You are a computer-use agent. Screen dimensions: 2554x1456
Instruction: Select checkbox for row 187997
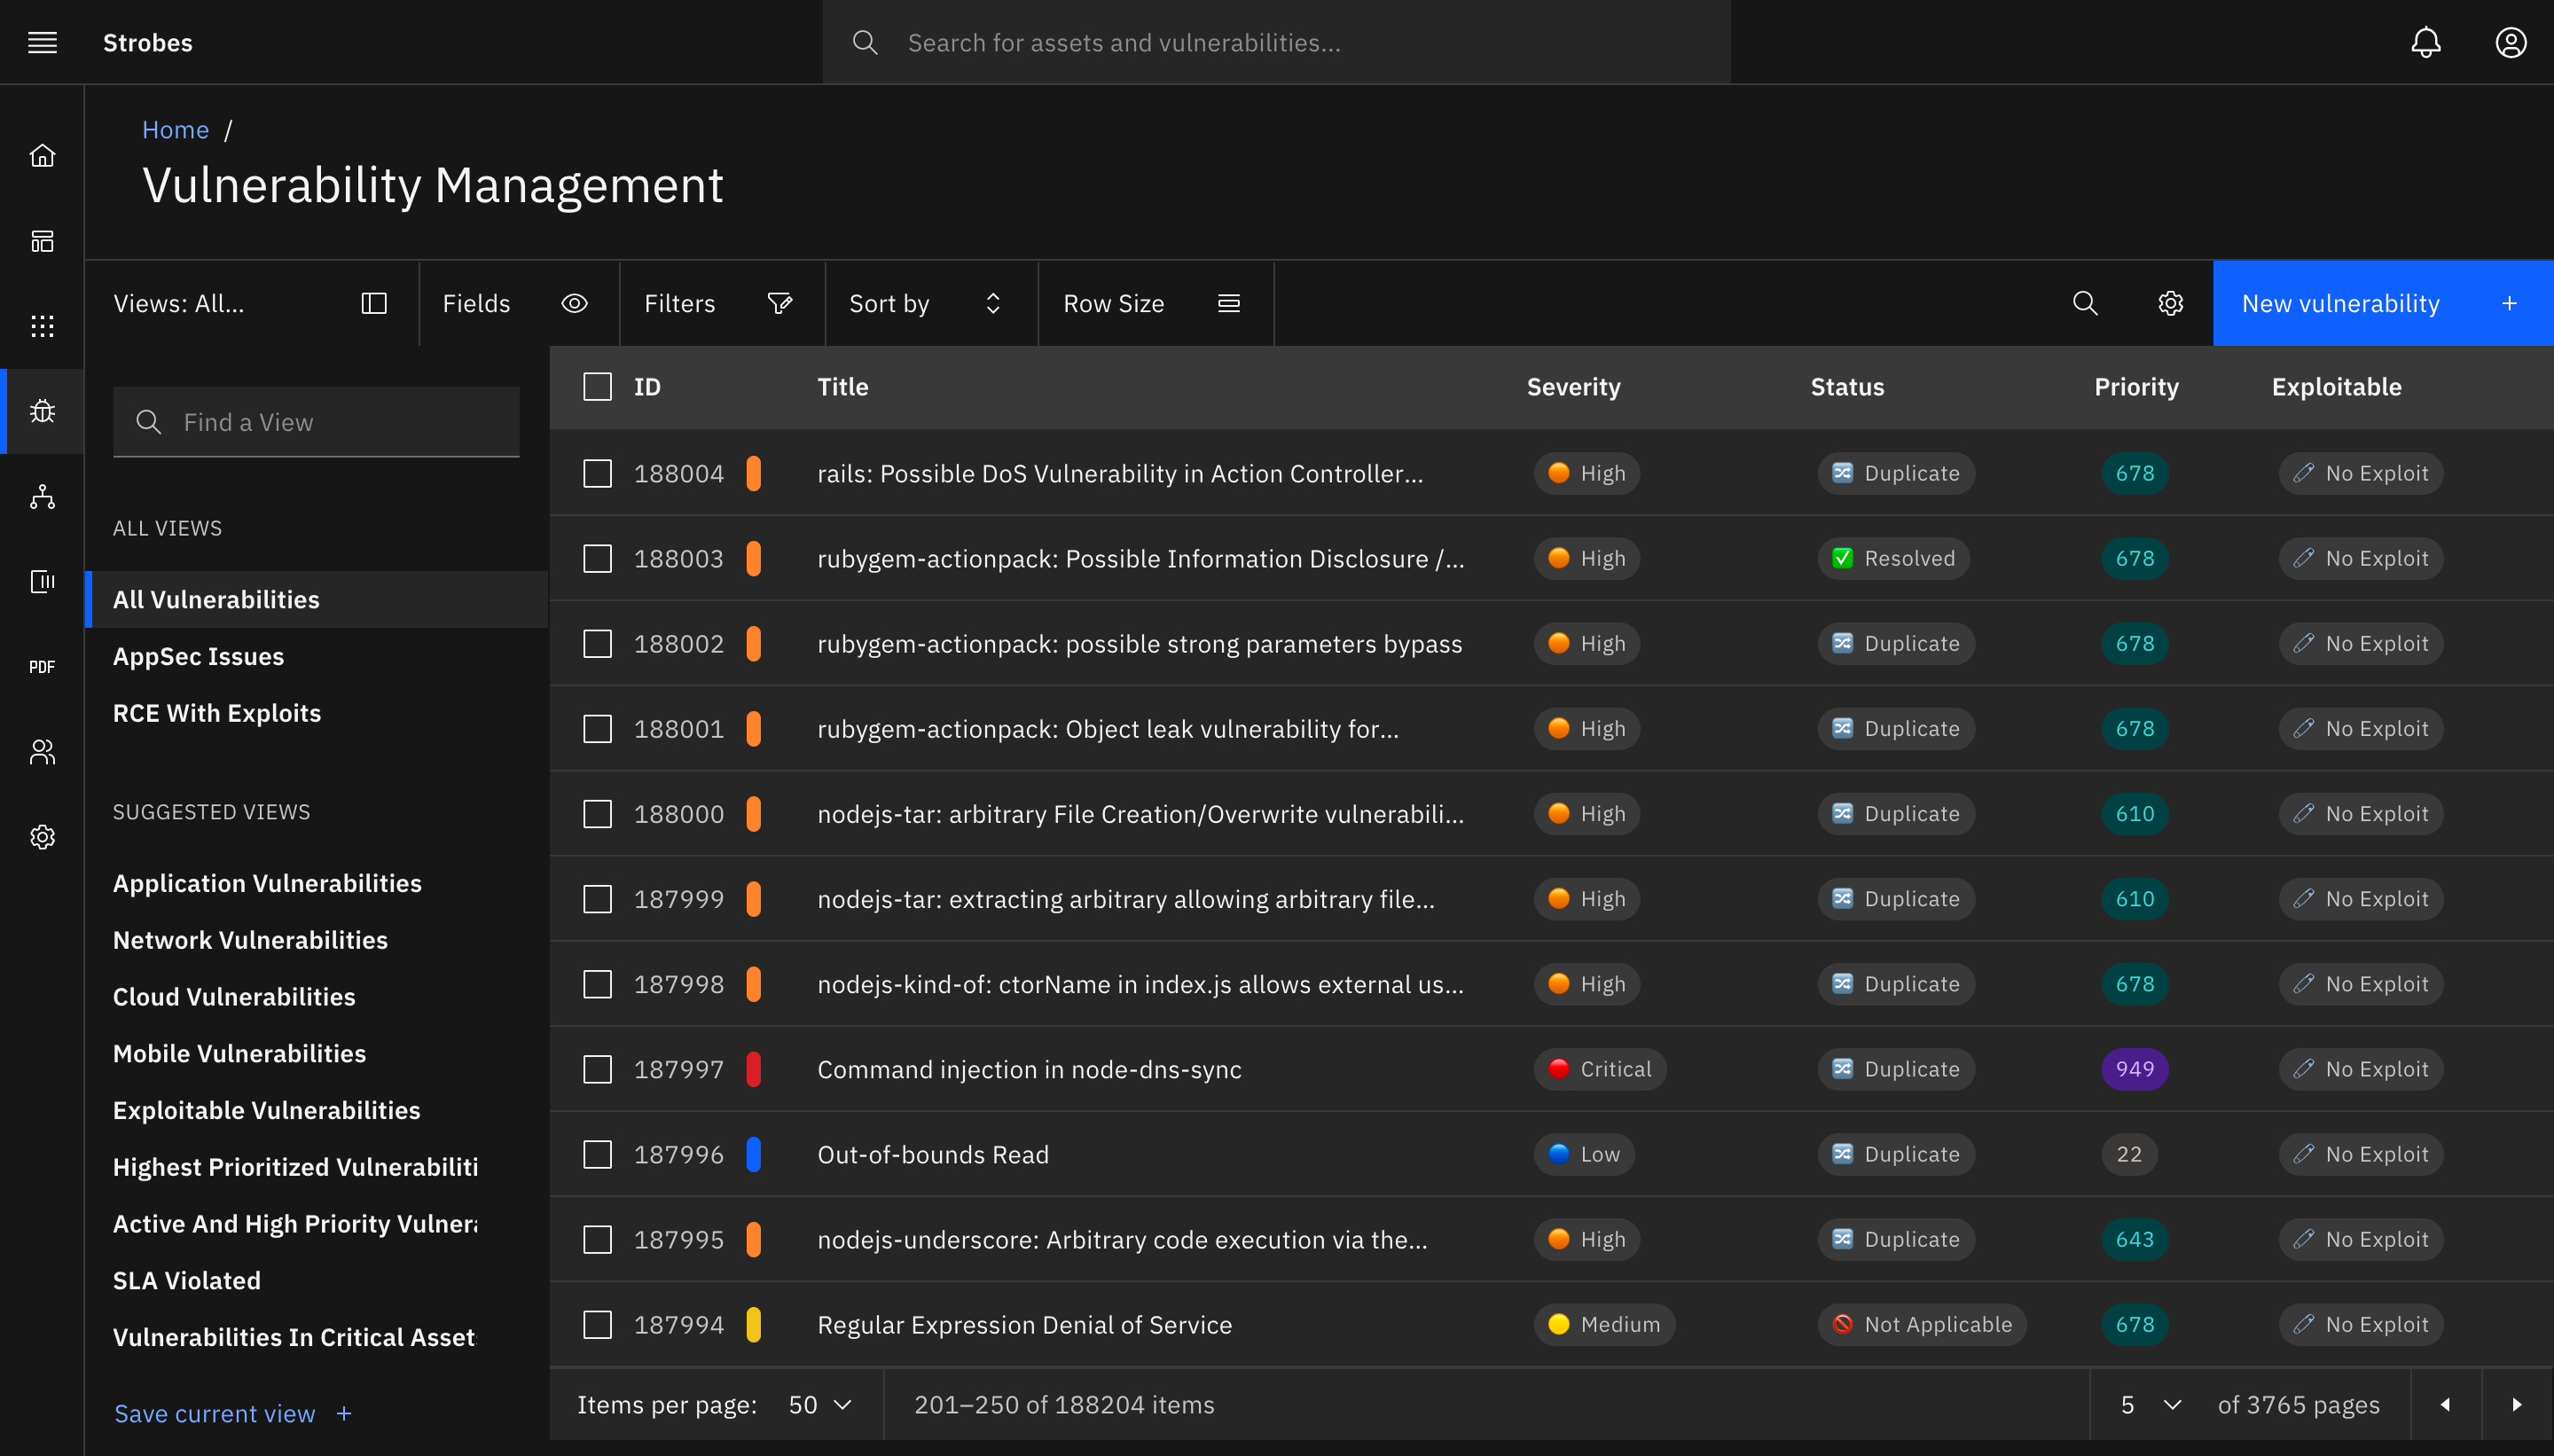click(597, 1069)
